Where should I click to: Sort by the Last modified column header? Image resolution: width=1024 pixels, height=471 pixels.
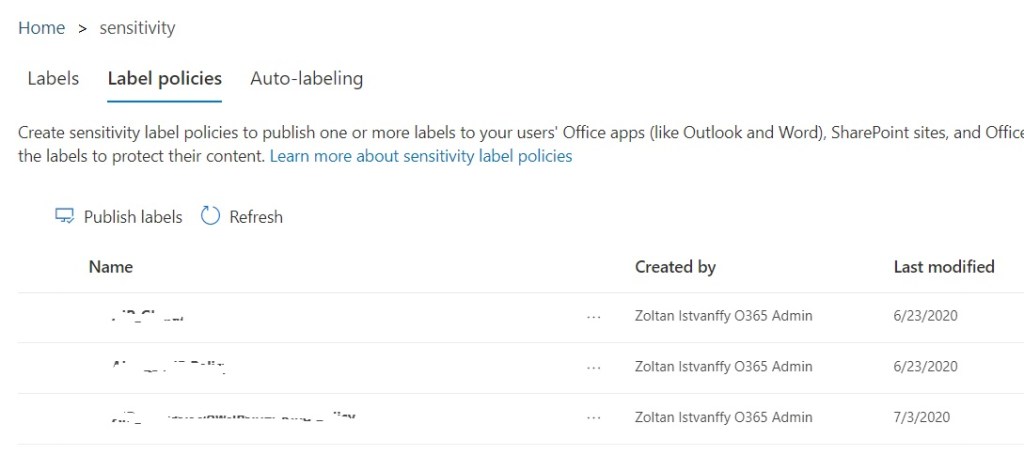943,267
